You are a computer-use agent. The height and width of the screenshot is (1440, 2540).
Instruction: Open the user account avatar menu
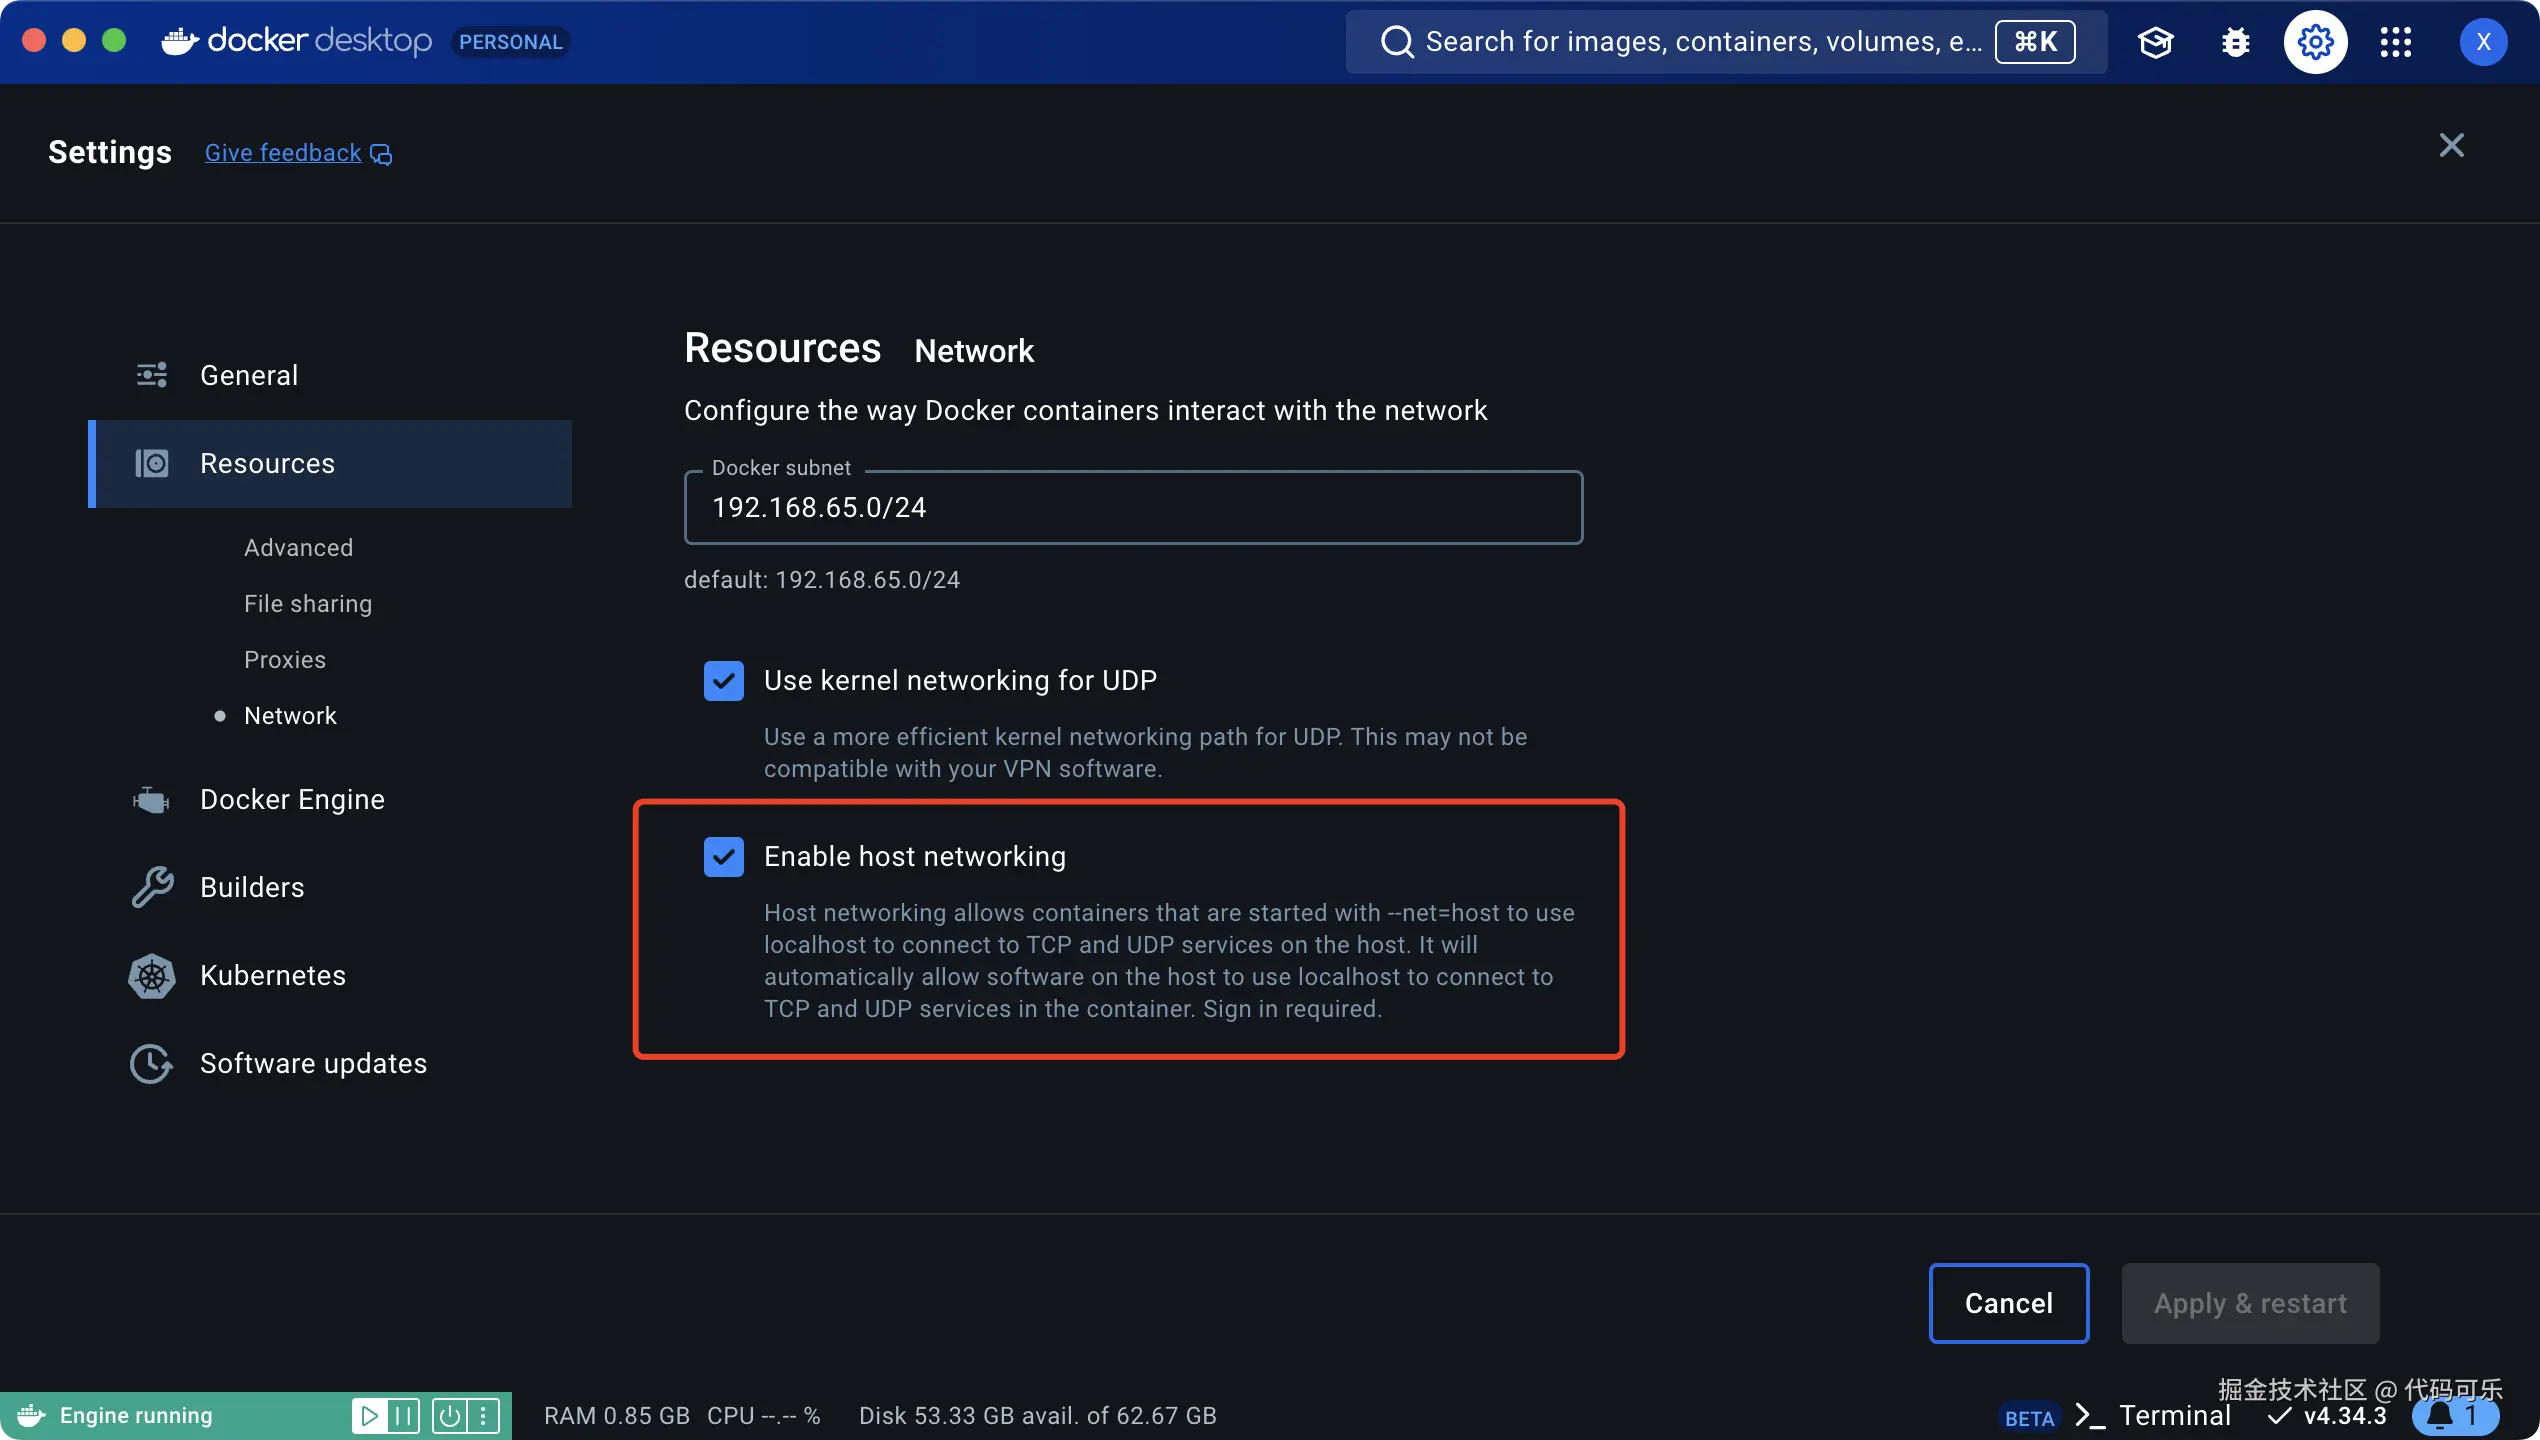(2482, 42)
